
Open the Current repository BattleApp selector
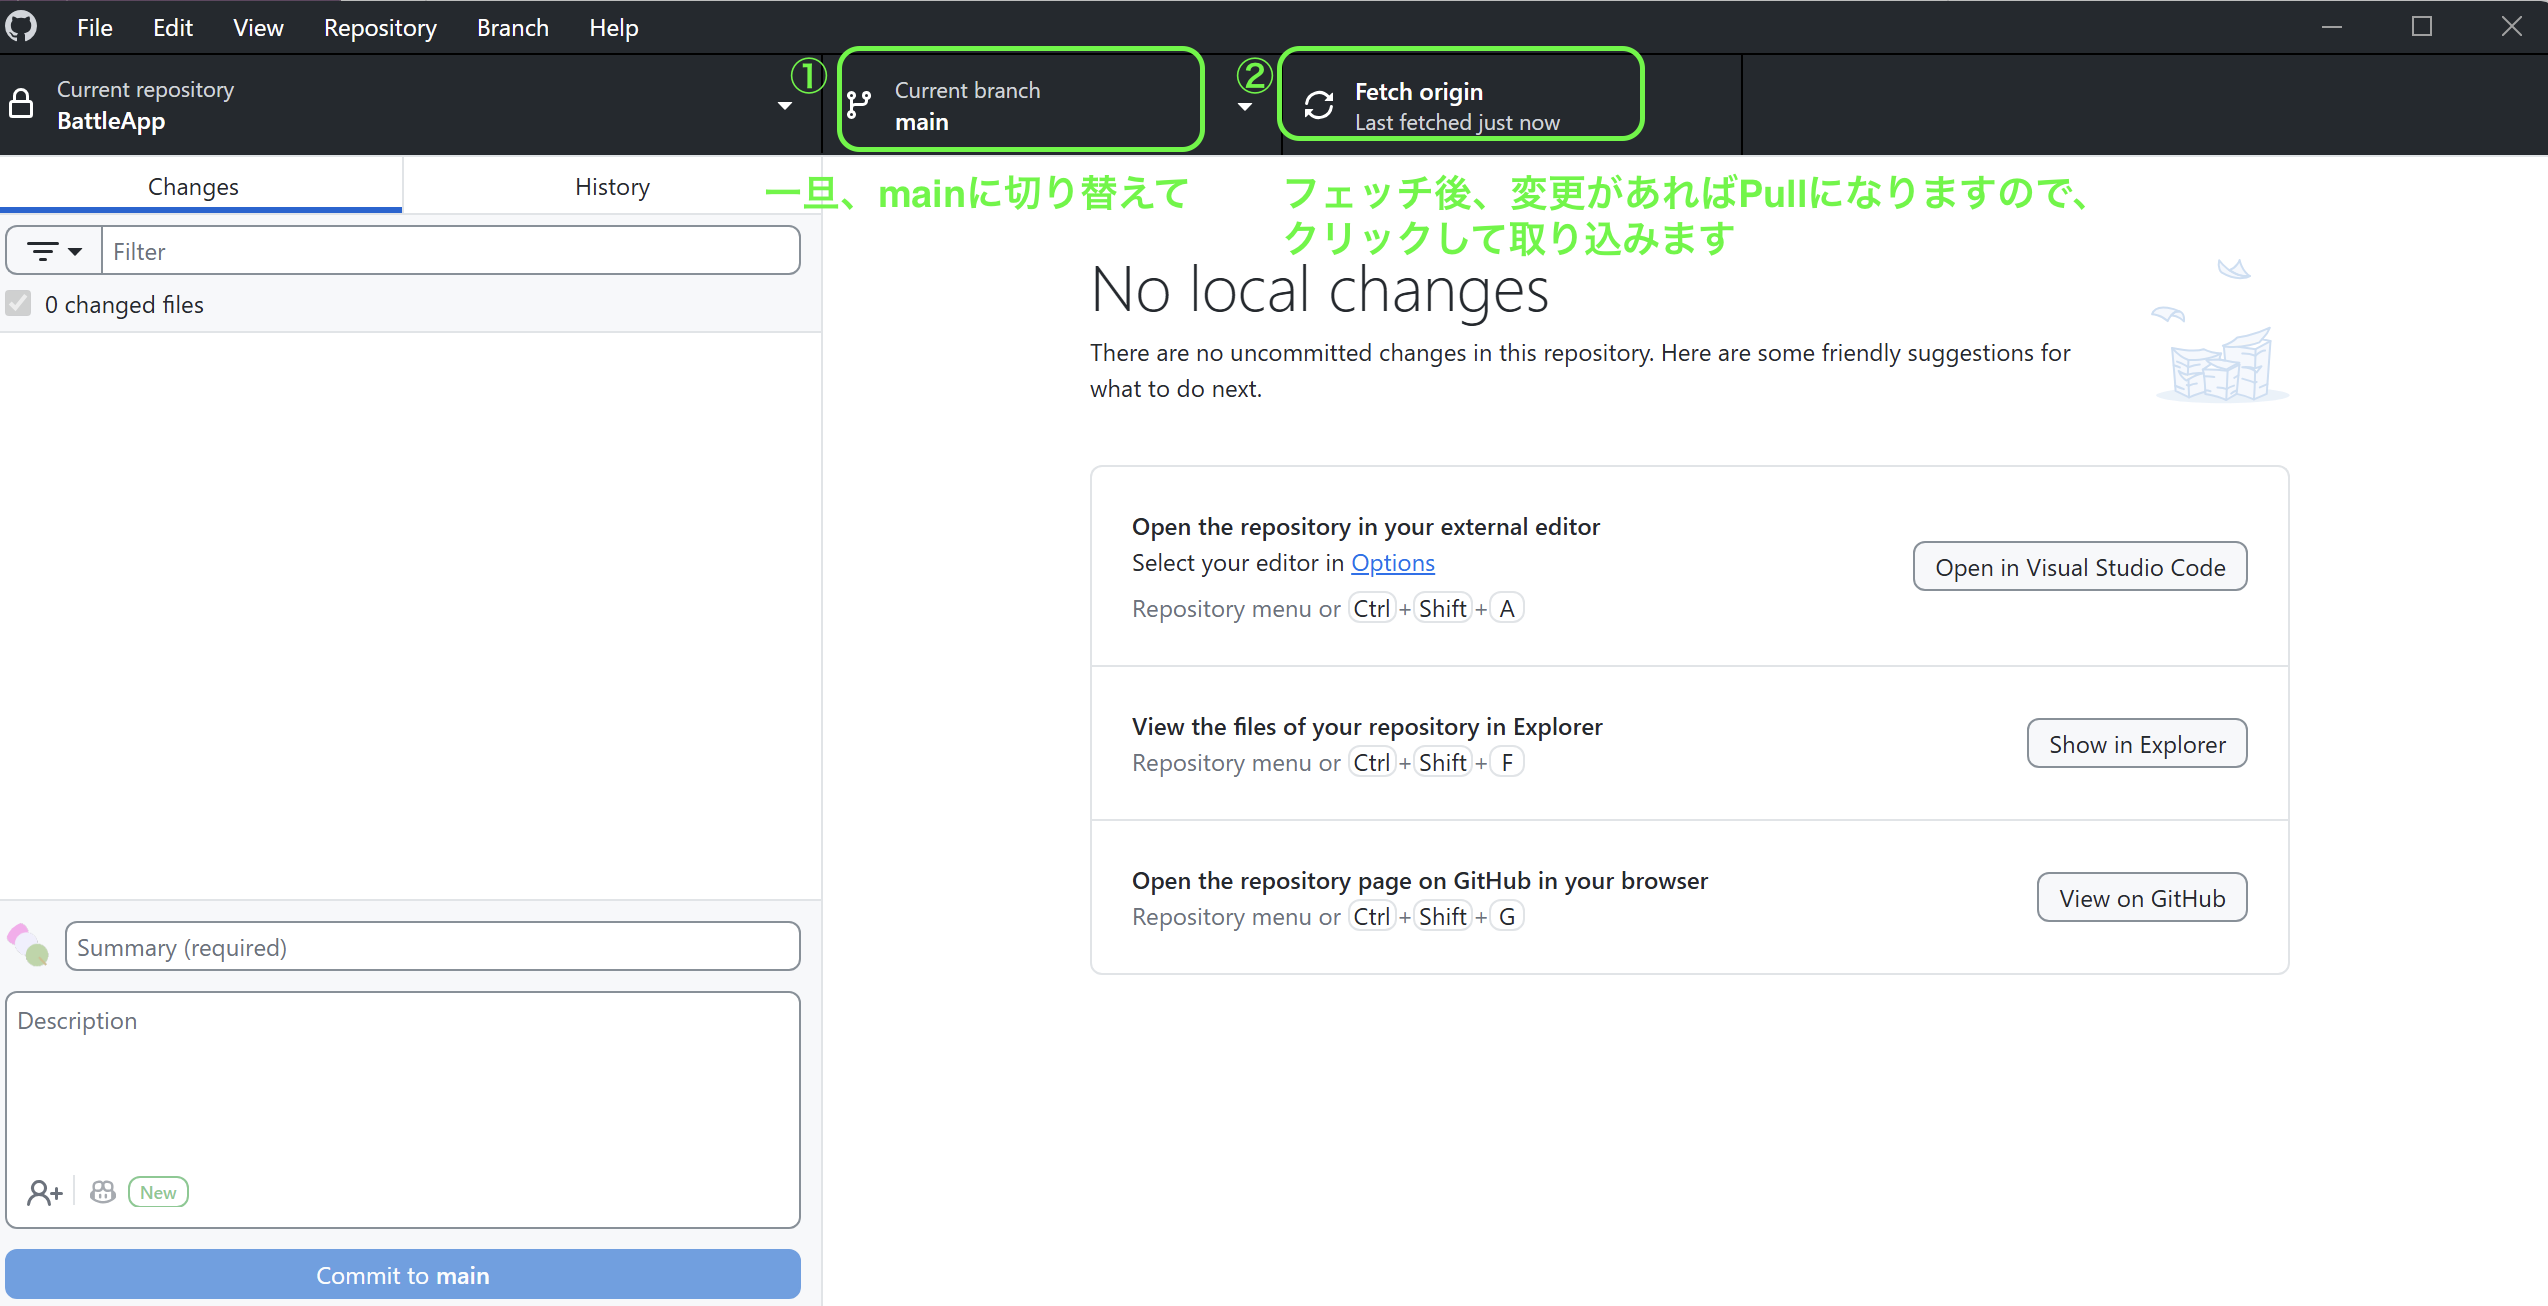click(x=410, y=105)
